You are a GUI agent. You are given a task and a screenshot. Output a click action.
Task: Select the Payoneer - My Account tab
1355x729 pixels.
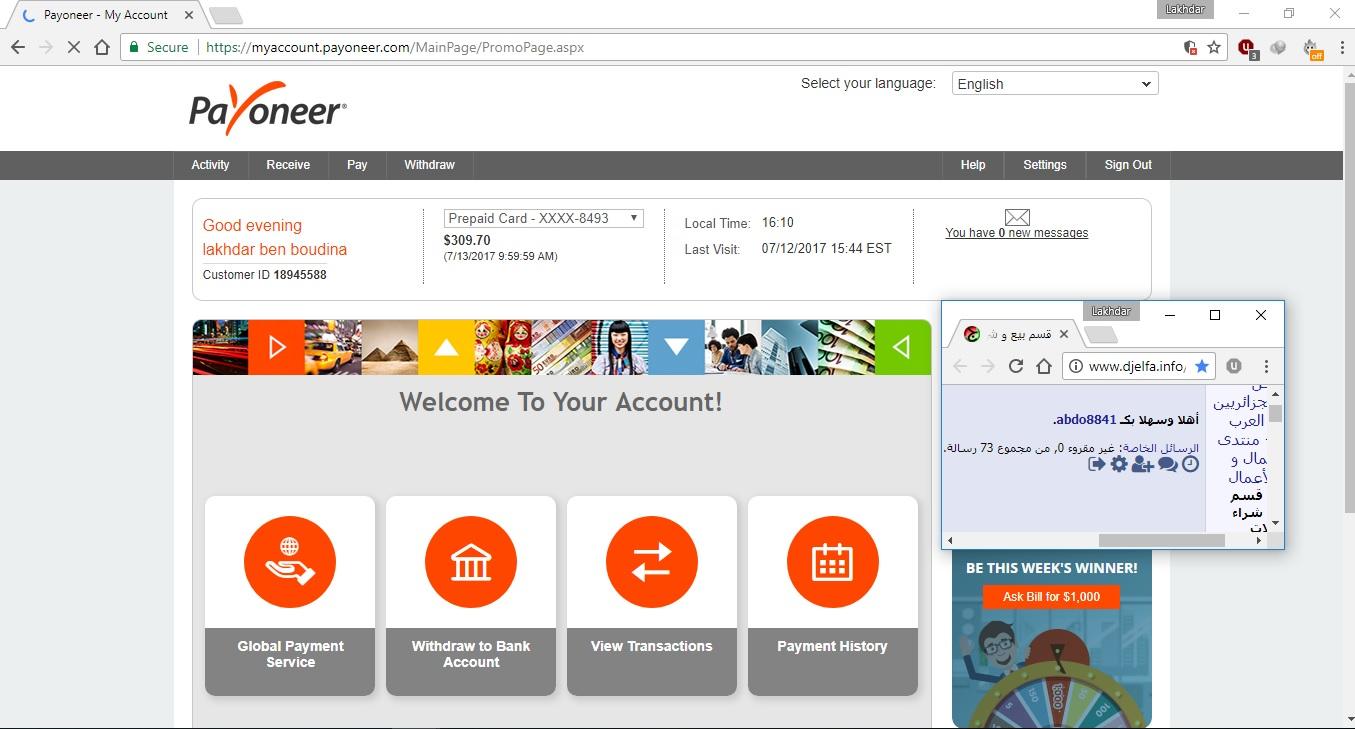pyautogui.click(x=104, y=15)
